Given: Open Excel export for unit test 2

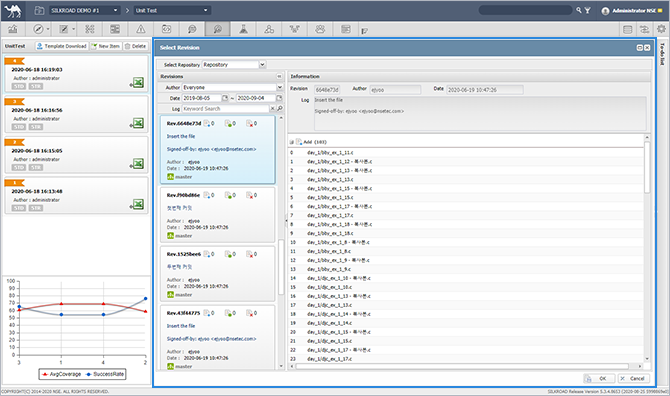Looking at the screenshot, I should click(138, 164).
